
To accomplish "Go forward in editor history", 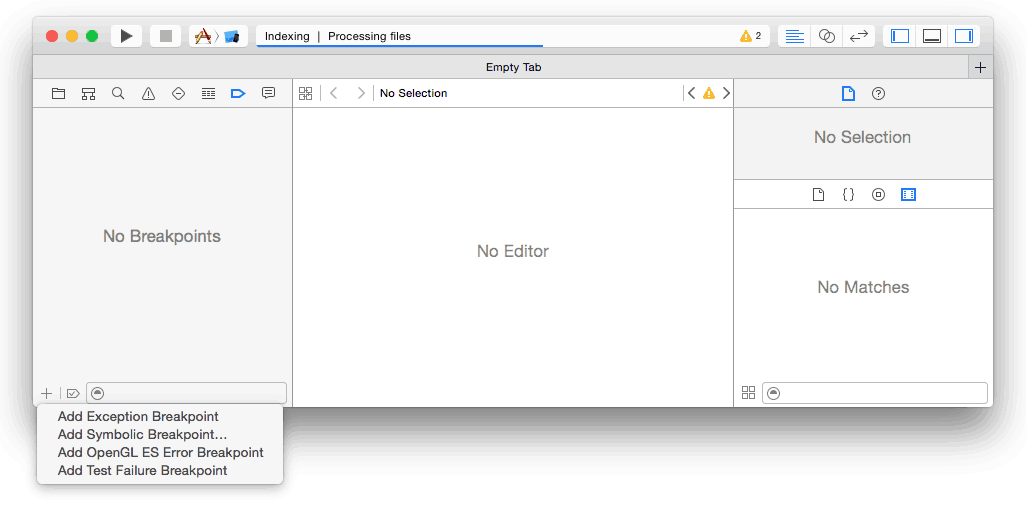I will pyautogui.click(x=361, y=94).
